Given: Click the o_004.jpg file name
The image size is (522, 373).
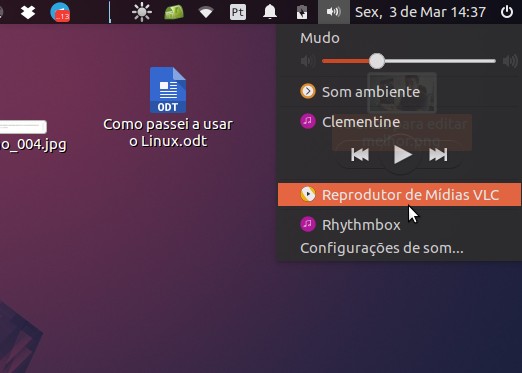Looking at the screenshot, I should click(33, 145).
